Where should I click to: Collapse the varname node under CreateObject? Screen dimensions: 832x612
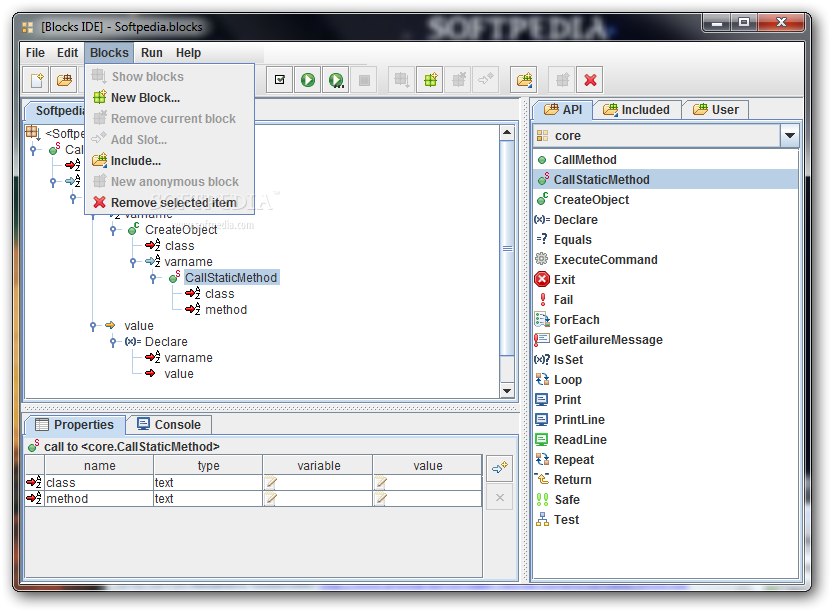pyautogui.click(x=133, y=262)
